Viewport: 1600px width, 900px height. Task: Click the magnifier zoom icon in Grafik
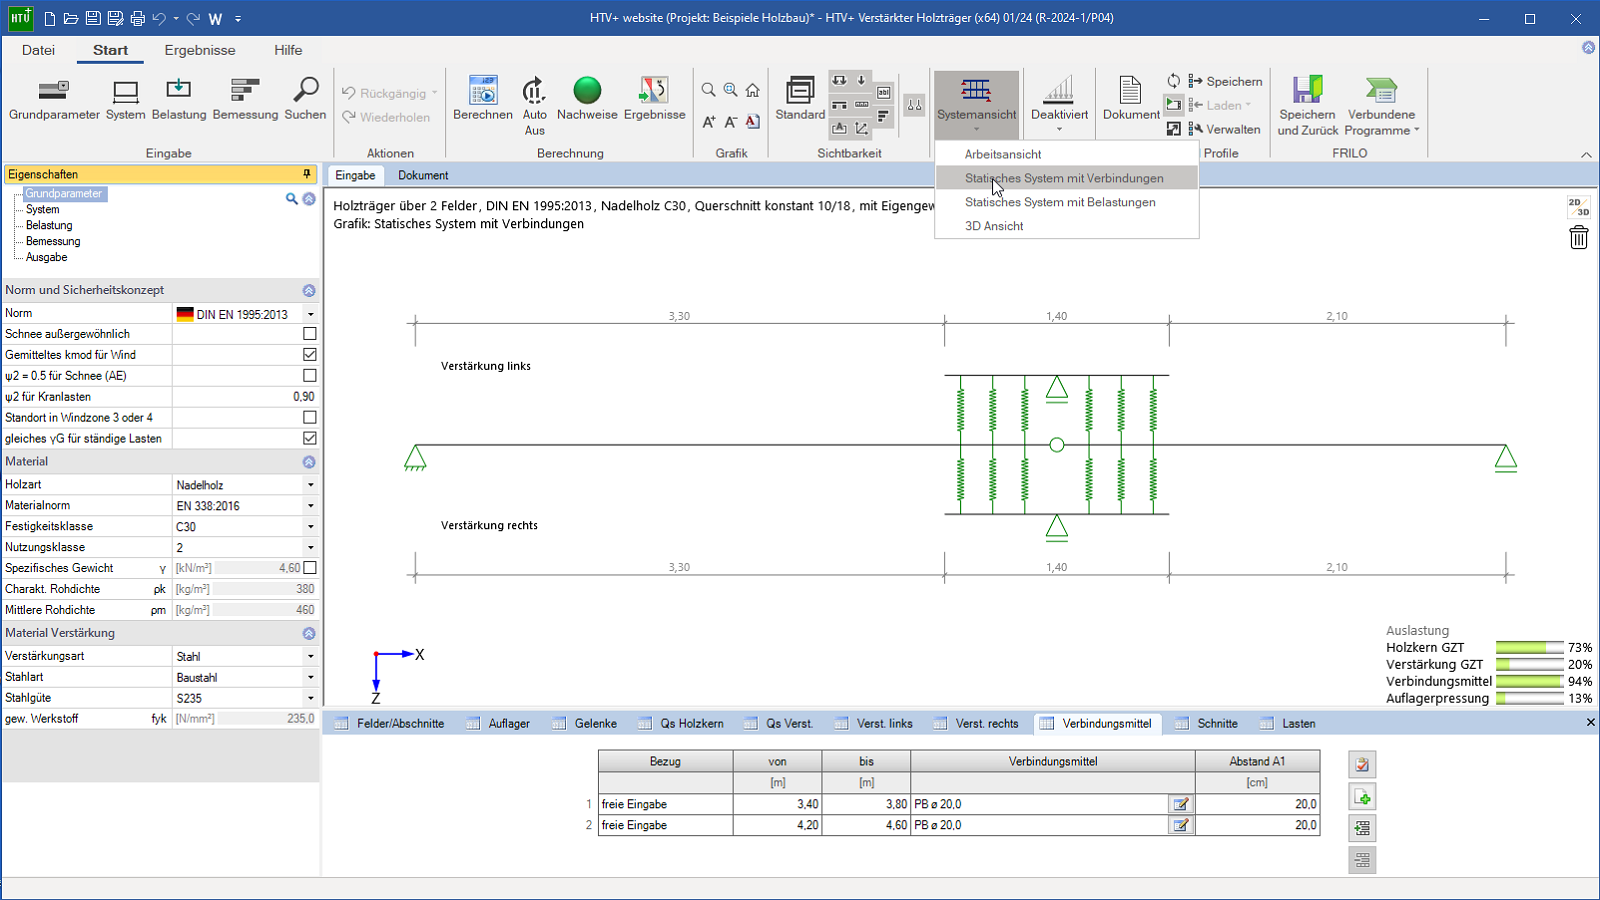pyautogui.click(x=708, y=90)
